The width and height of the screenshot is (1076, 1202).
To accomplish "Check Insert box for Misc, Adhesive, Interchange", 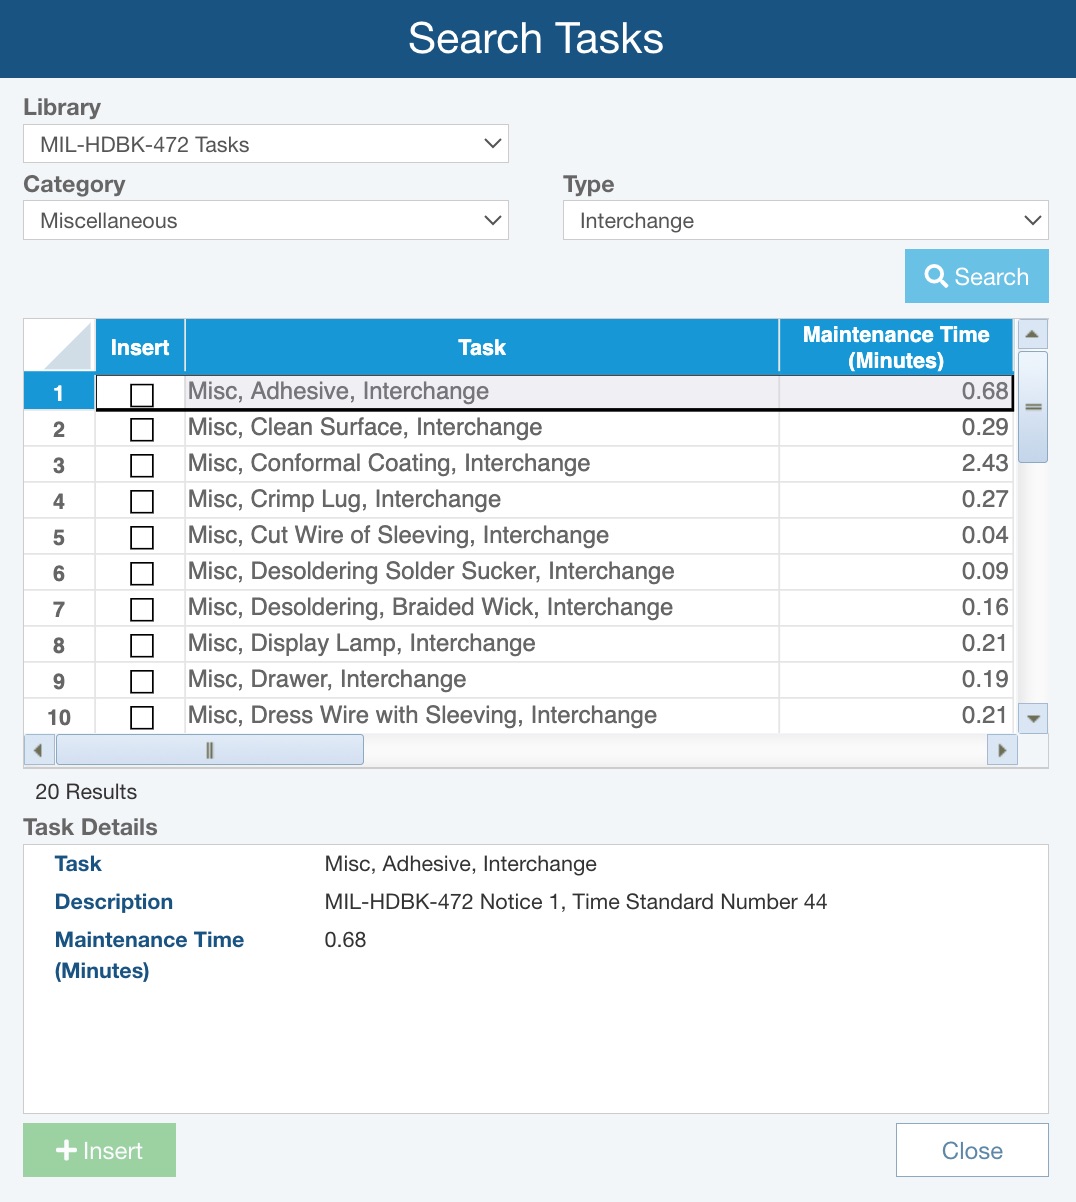I will tap(142, 395).
